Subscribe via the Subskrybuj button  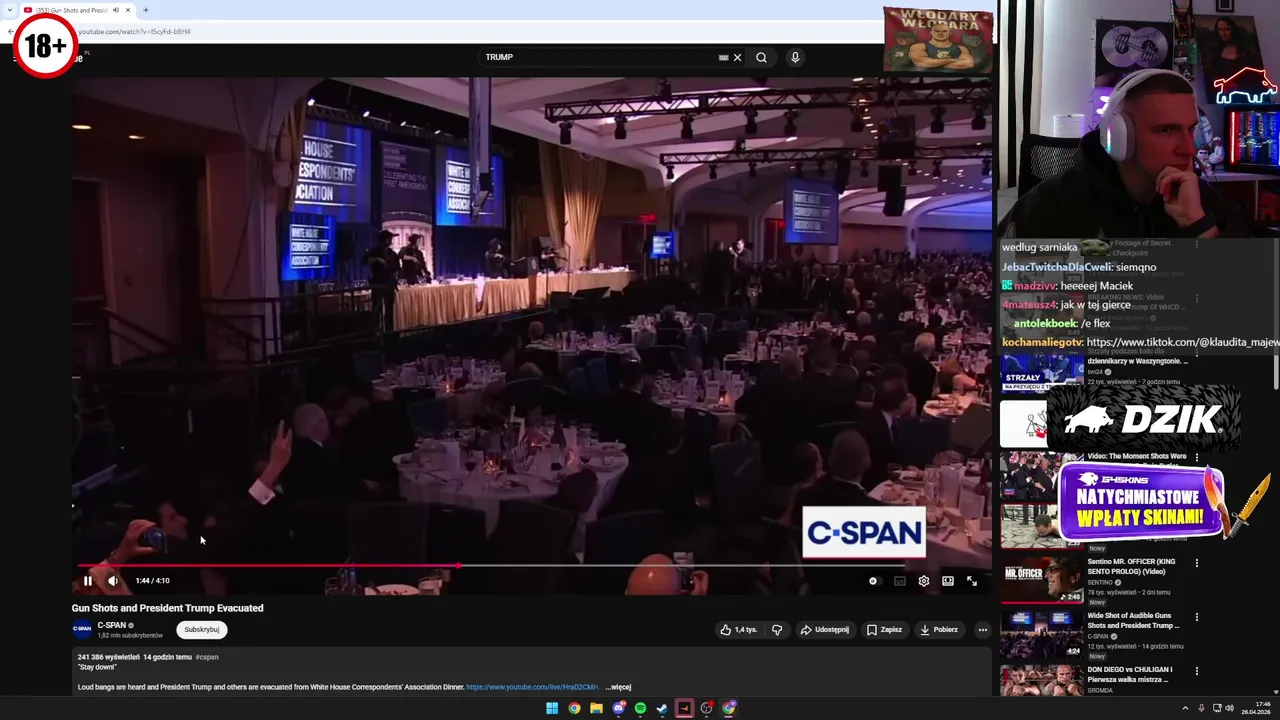click(201, 630)
